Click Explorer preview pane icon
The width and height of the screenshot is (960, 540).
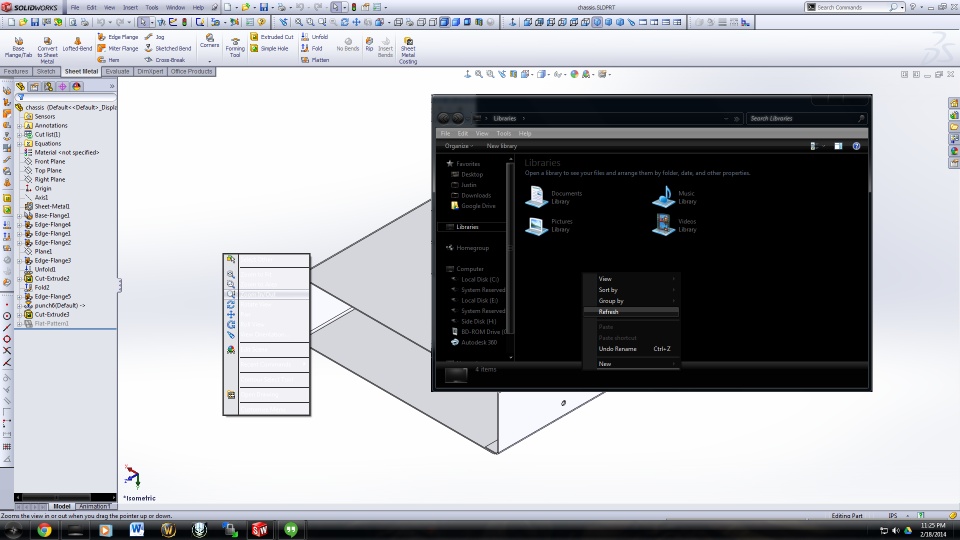click(838, 146)
